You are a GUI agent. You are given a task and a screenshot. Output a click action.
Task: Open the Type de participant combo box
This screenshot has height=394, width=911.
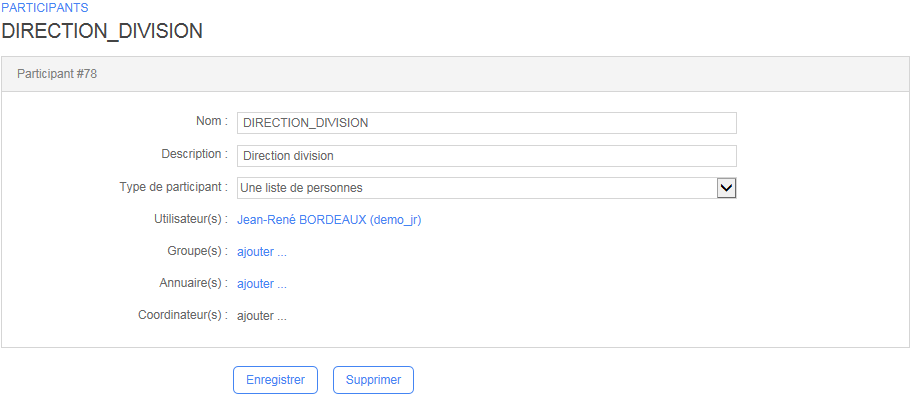click(x=487, y=188)
